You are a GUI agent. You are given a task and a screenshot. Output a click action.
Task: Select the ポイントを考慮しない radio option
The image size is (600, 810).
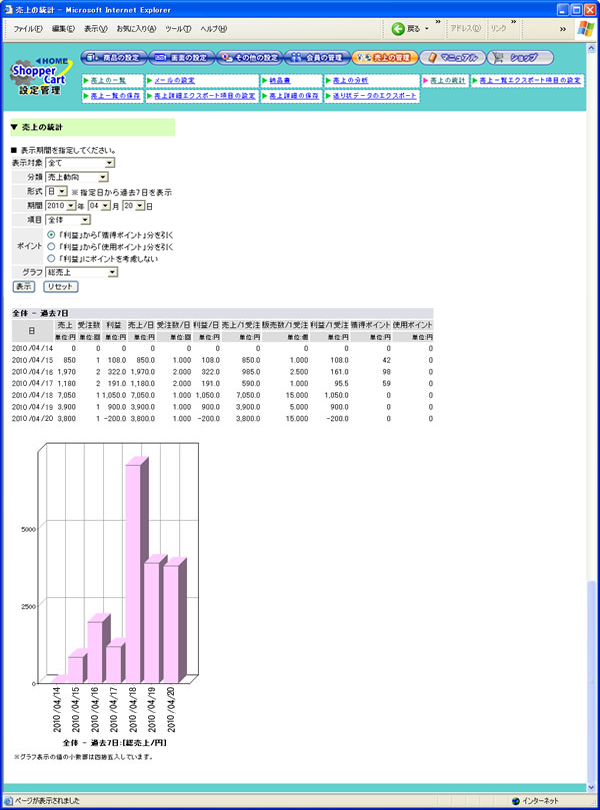tap(51, 258)
